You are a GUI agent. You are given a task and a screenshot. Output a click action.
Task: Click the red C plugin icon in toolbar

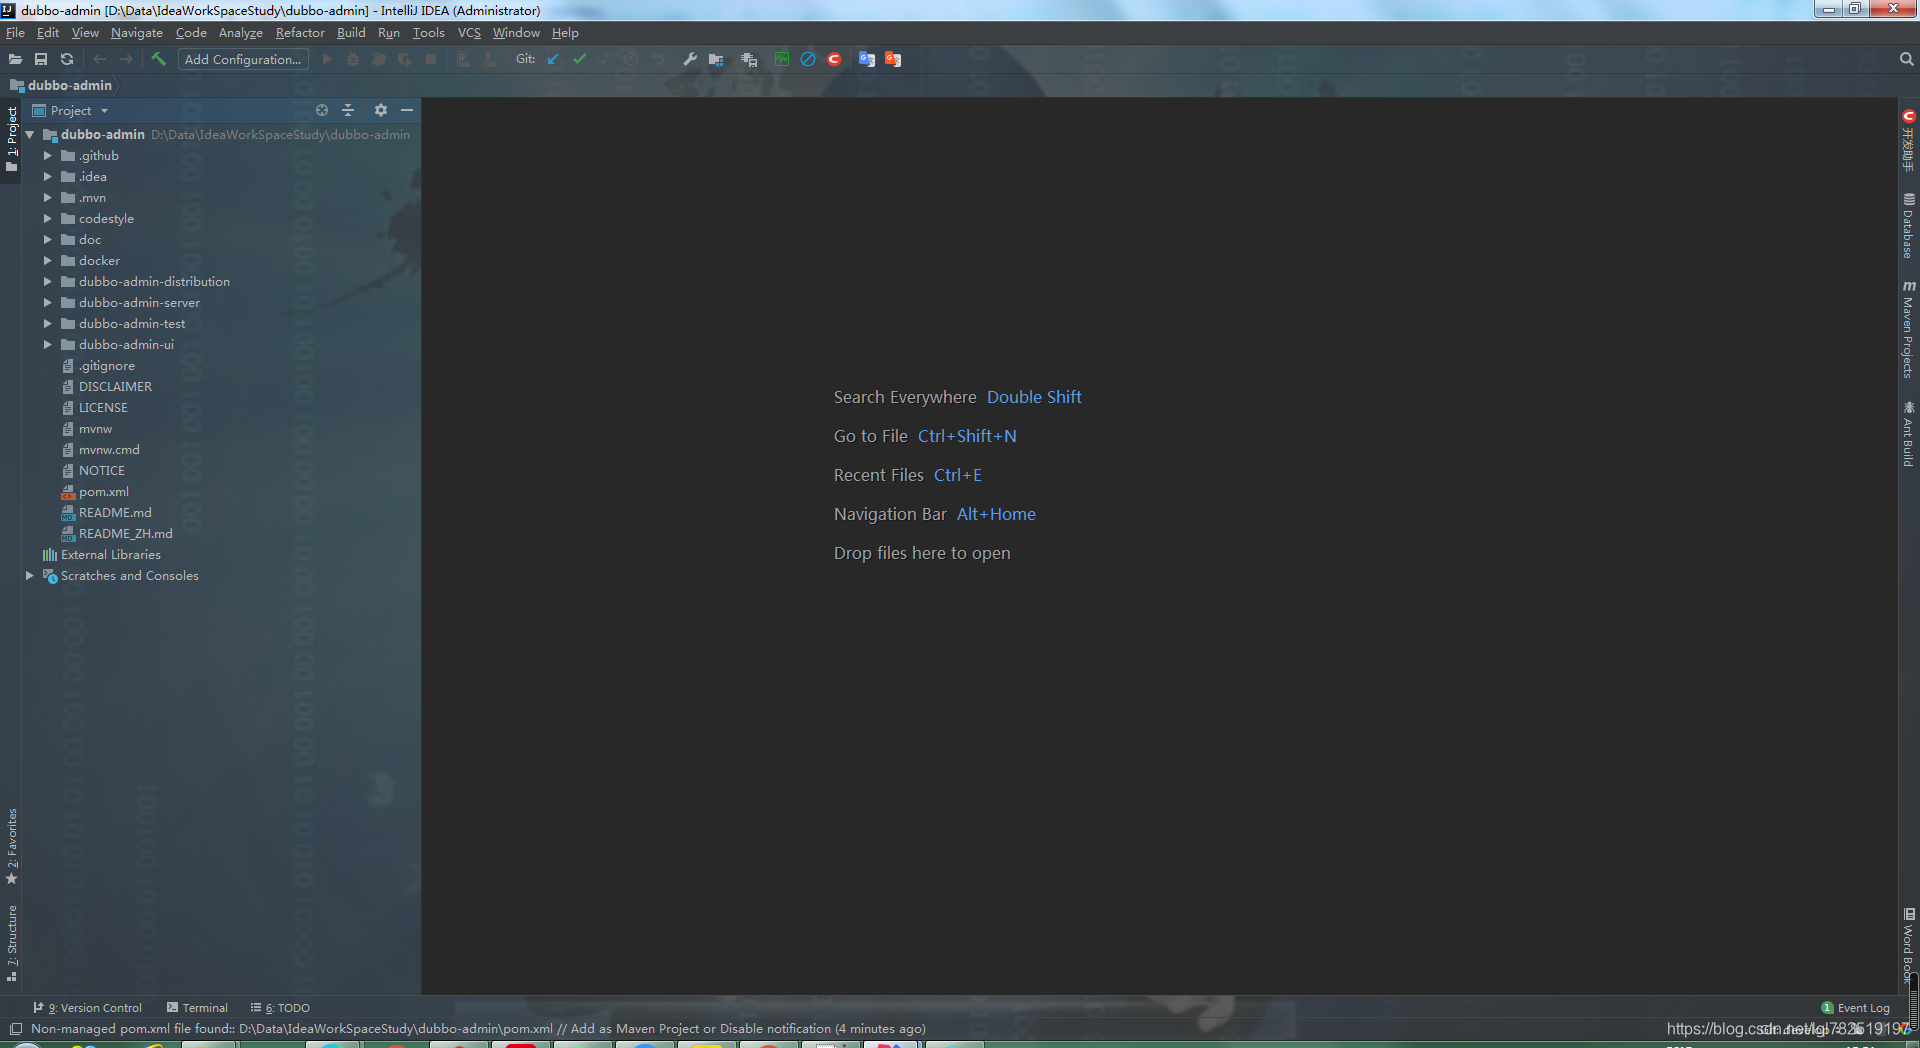(834, 59)
